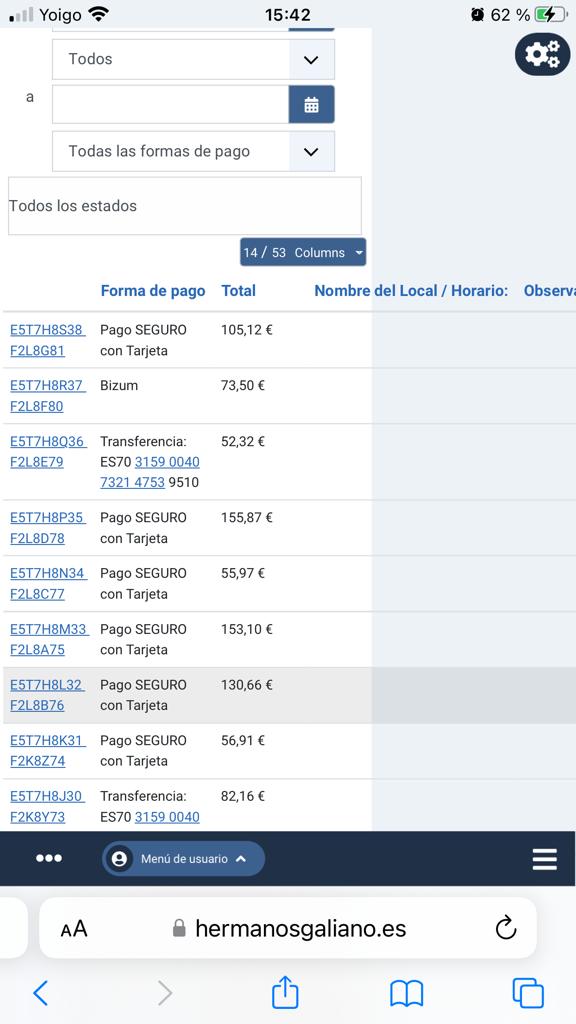
Task: Click the 82,16 € total cell
Action: click(x=243, y=796)
